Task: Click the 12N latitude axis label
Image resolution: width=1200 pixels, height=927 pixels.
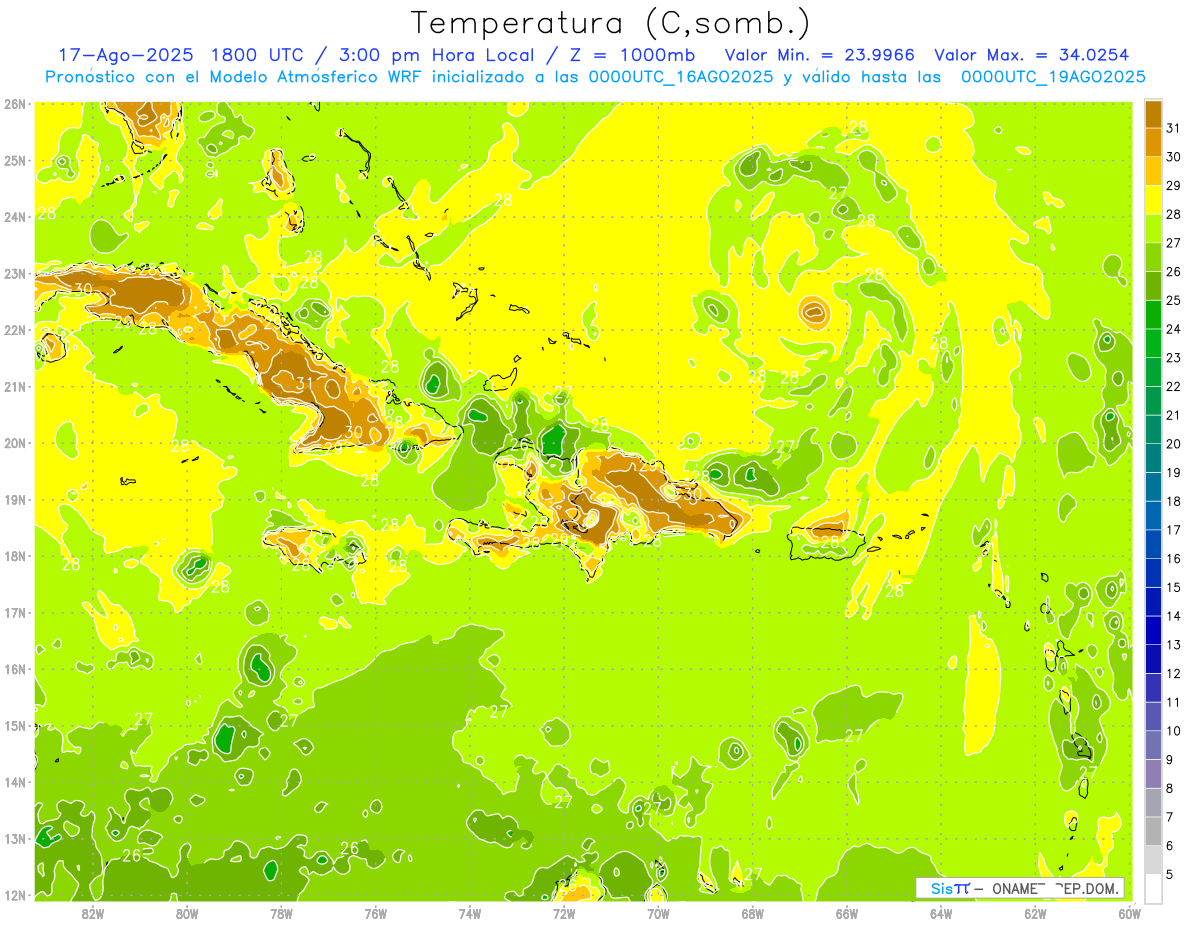Action: [15, 896]
